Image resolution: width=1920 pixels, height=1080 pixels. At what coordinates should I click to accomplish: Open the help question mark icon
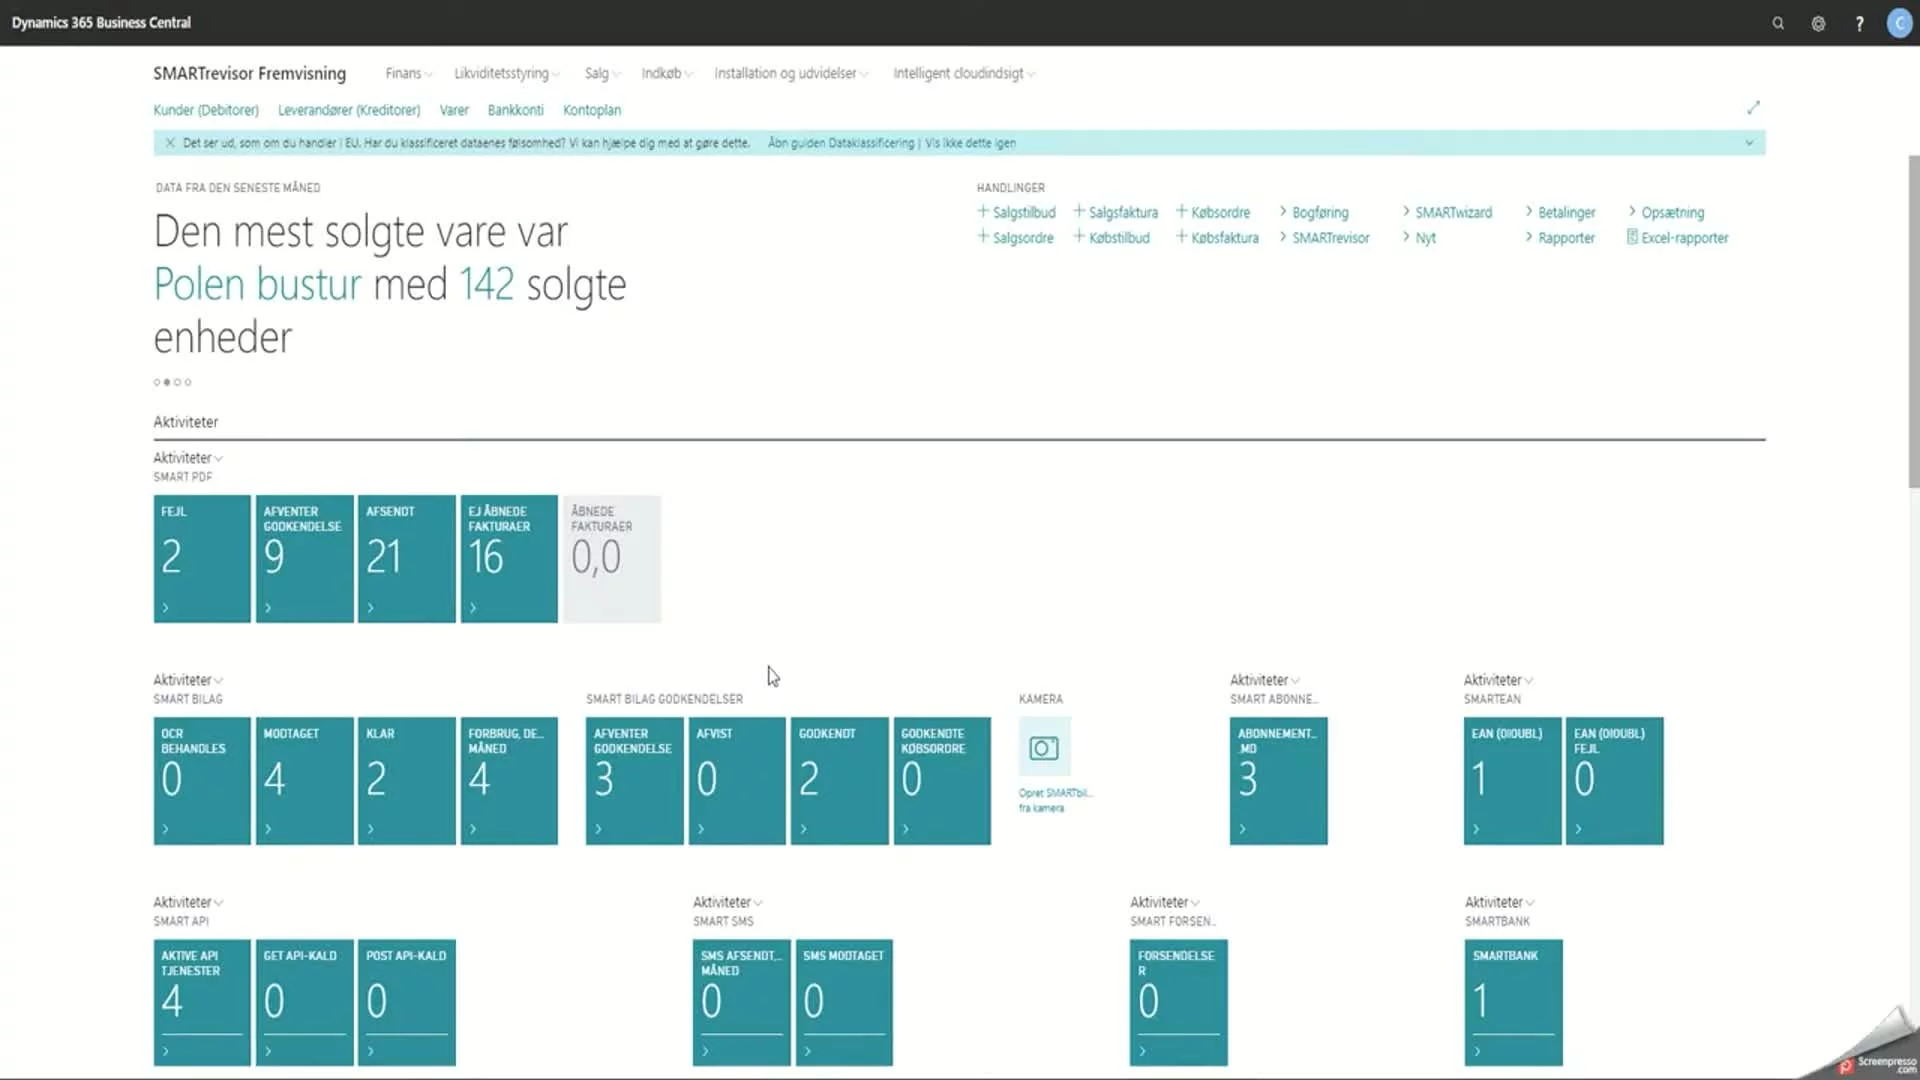point(1859,23)
